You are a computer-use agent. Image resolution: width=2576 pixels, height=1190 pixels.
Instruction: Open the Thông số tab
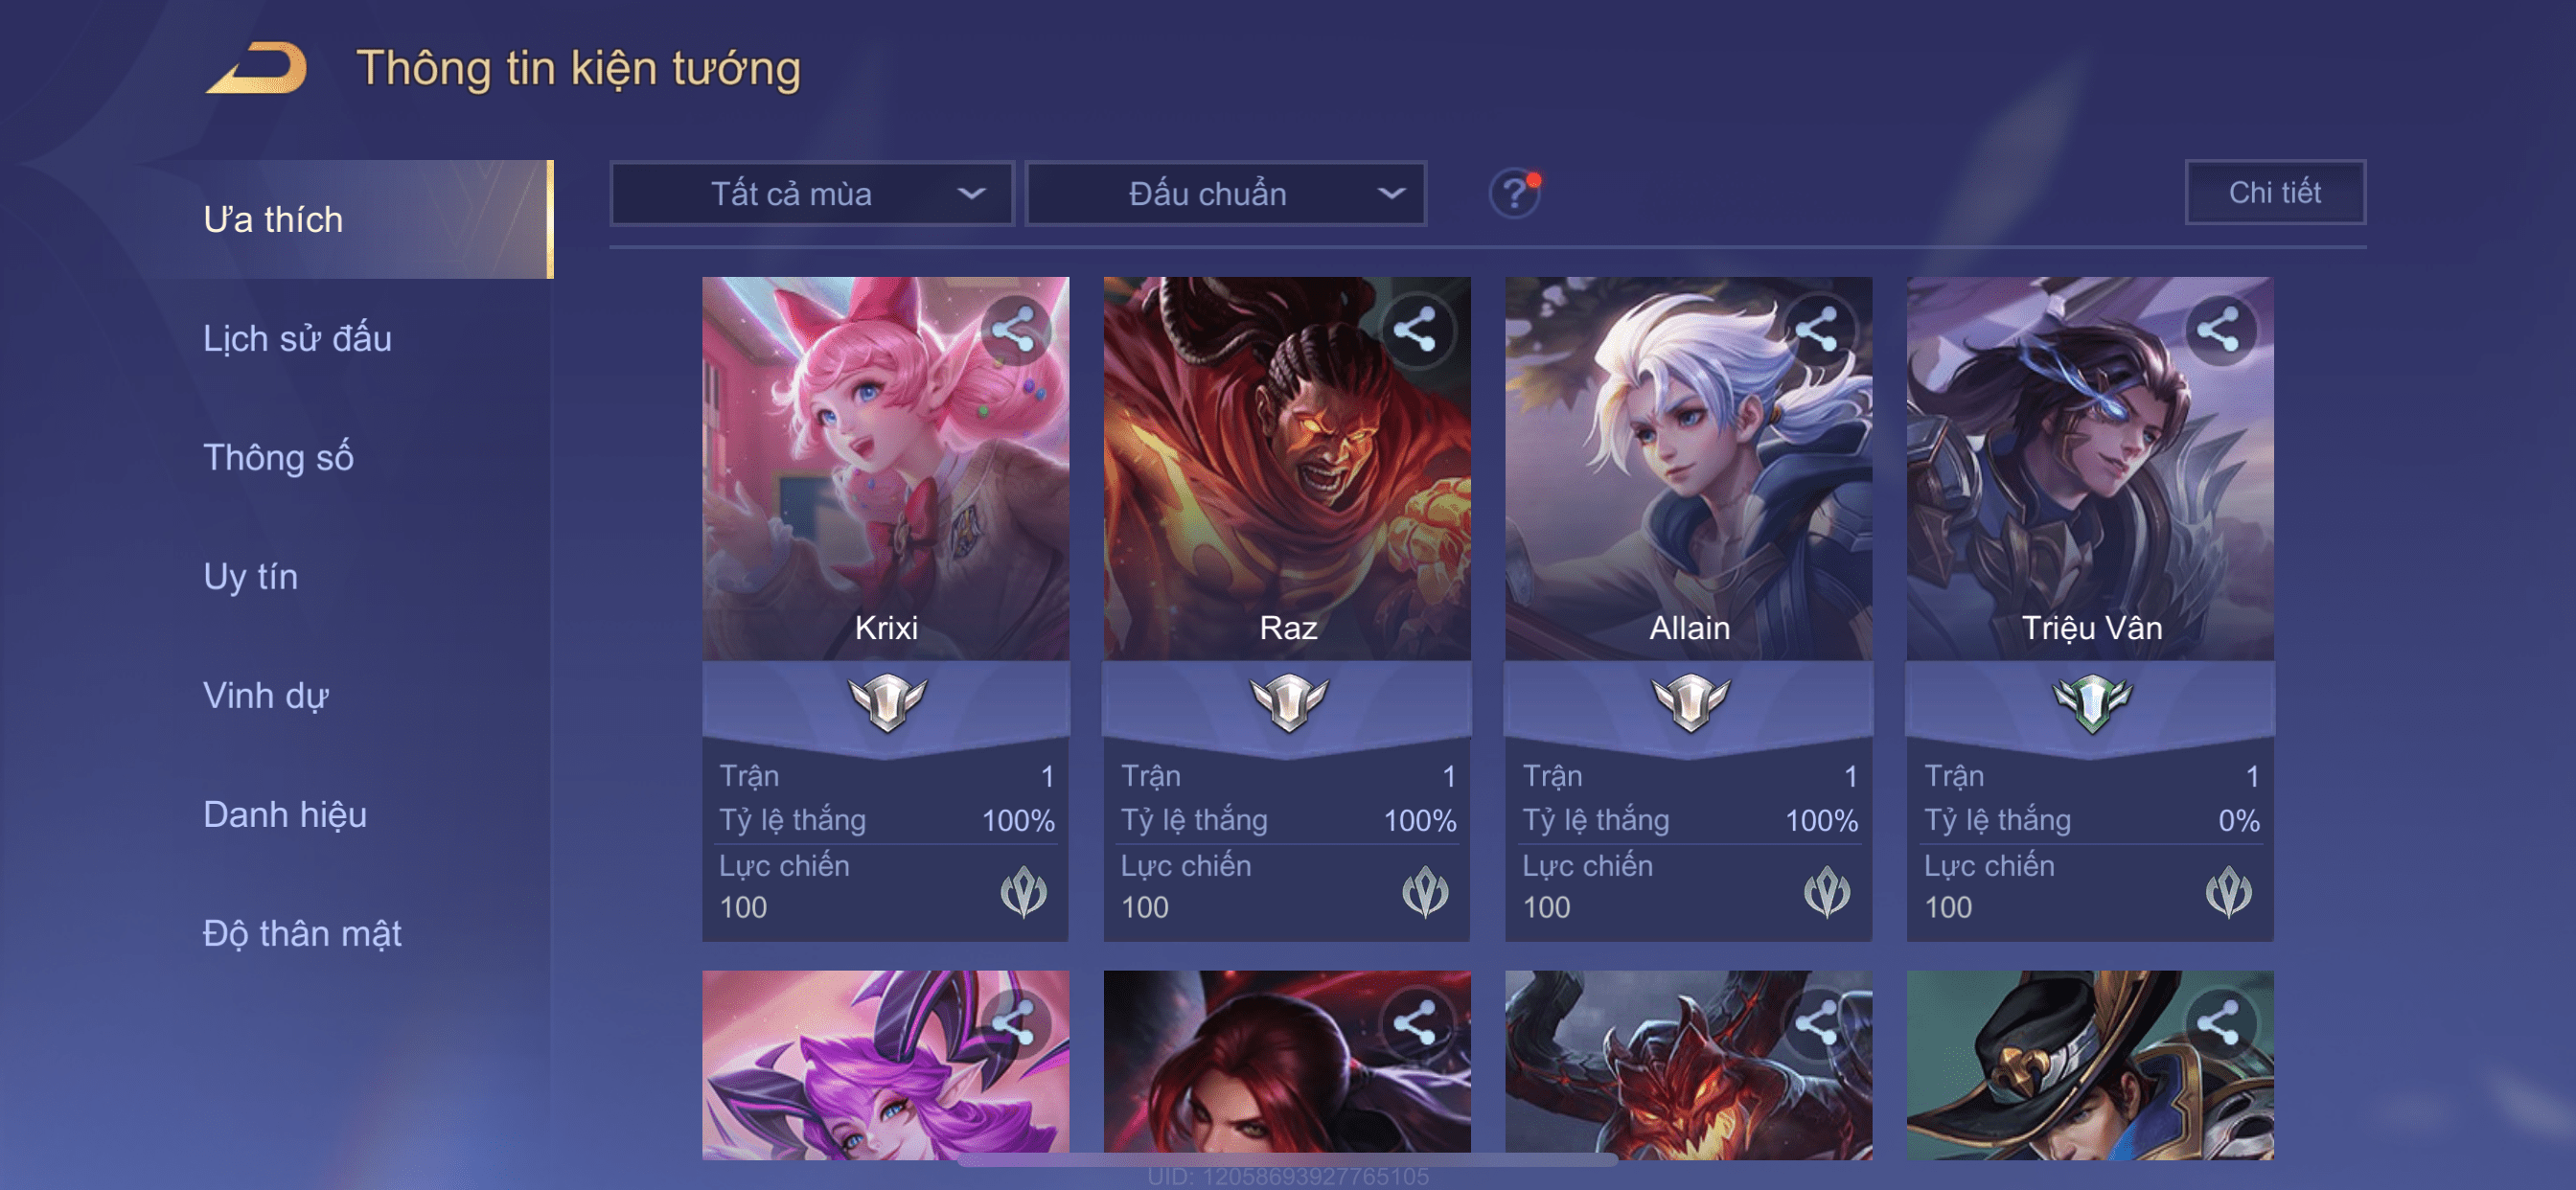[x=278, y=457]
